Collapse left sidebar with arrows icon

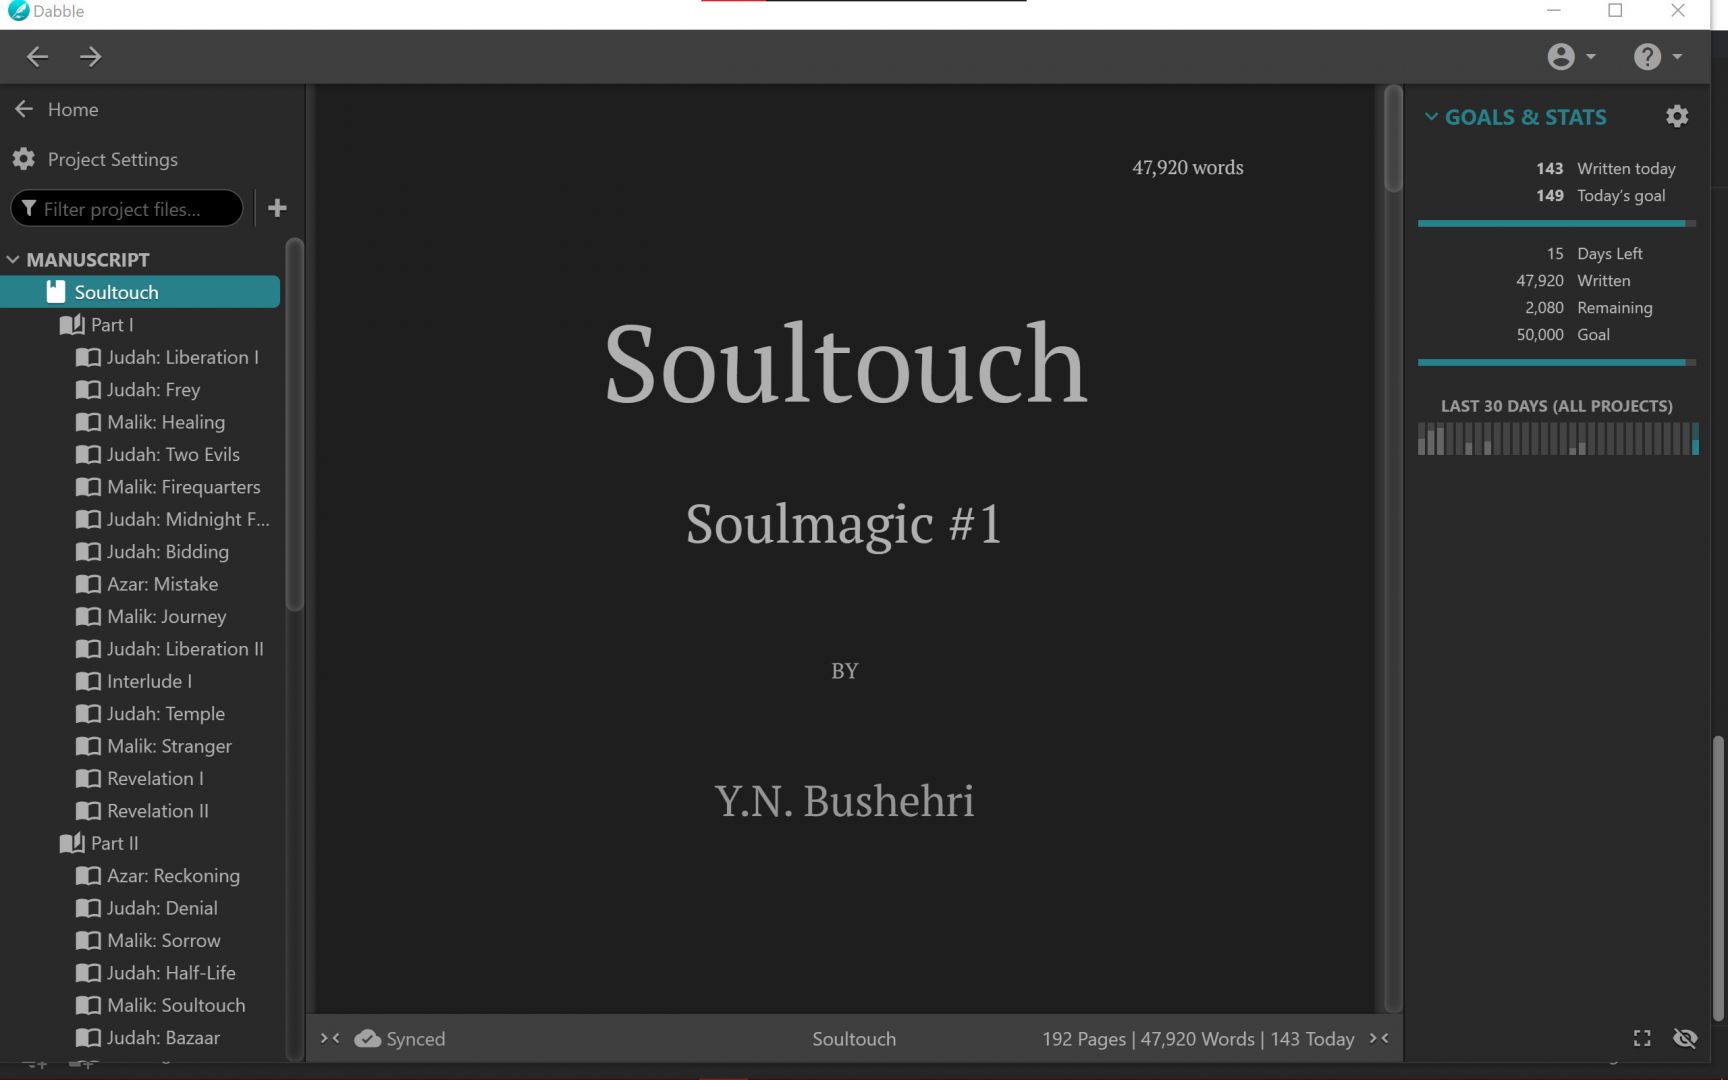tap(330, 1039)
